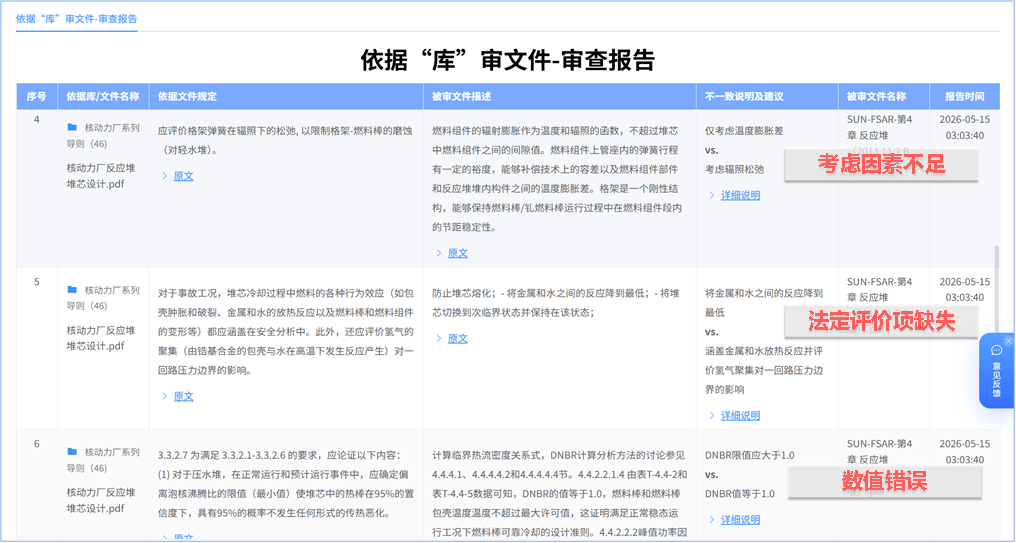The height and width of the screenshot is (543, 1016).
Task: Click report time 2026-05-15 in row 6
Action: pos(964,444)
